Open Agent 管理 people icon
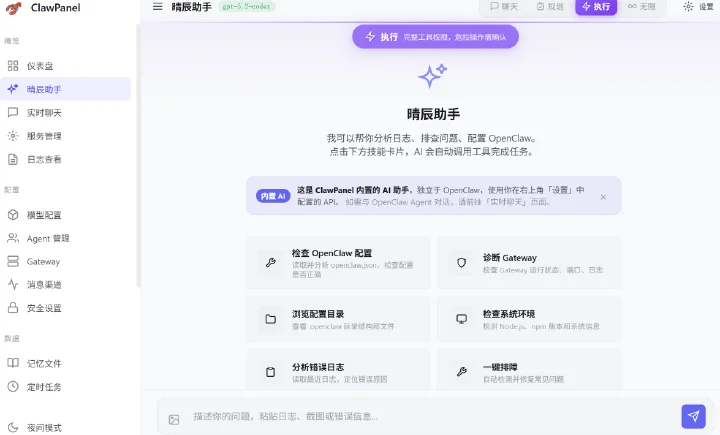The image size is (720, 435). point(13,238)
